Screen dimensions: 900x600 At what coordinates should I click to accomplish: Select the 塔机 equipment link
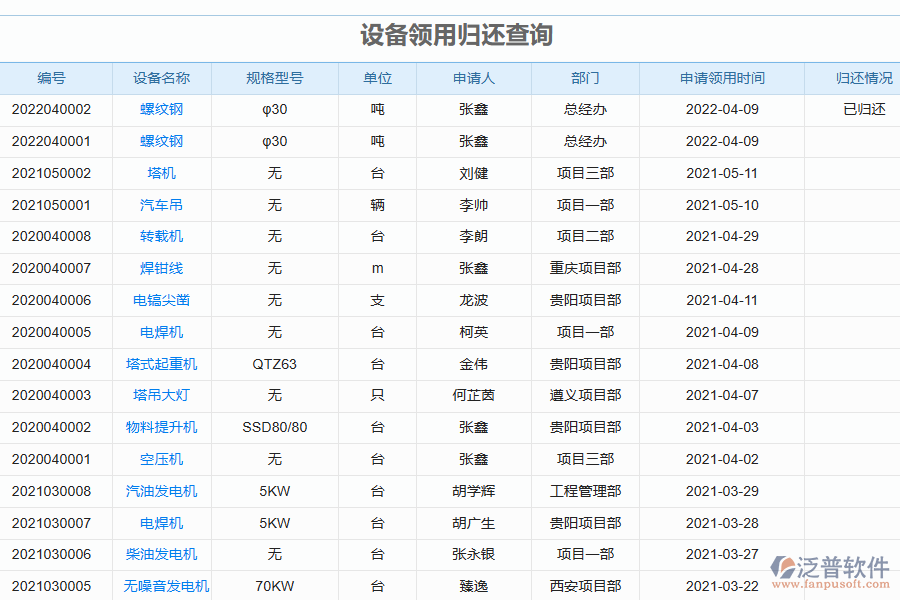click(163, 173)
